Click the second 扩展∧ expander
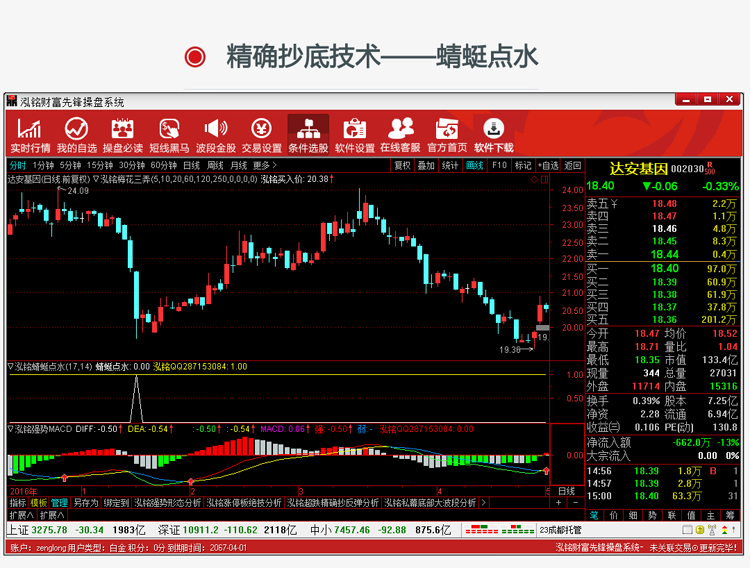 tap(52, 515)
